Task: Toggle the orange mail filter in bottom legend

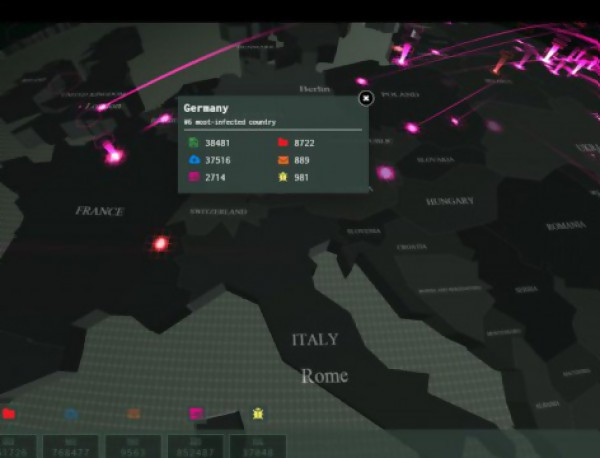Action: pos(134,413)
